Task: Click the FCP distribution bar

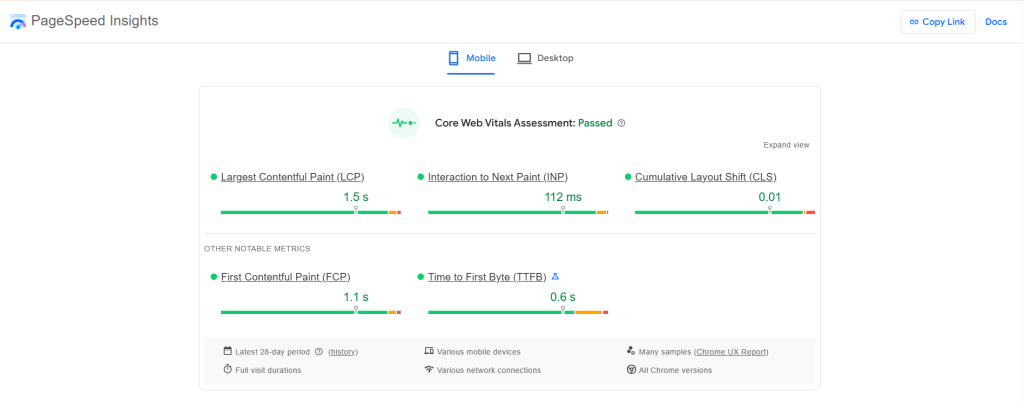Action: point(311,312)
